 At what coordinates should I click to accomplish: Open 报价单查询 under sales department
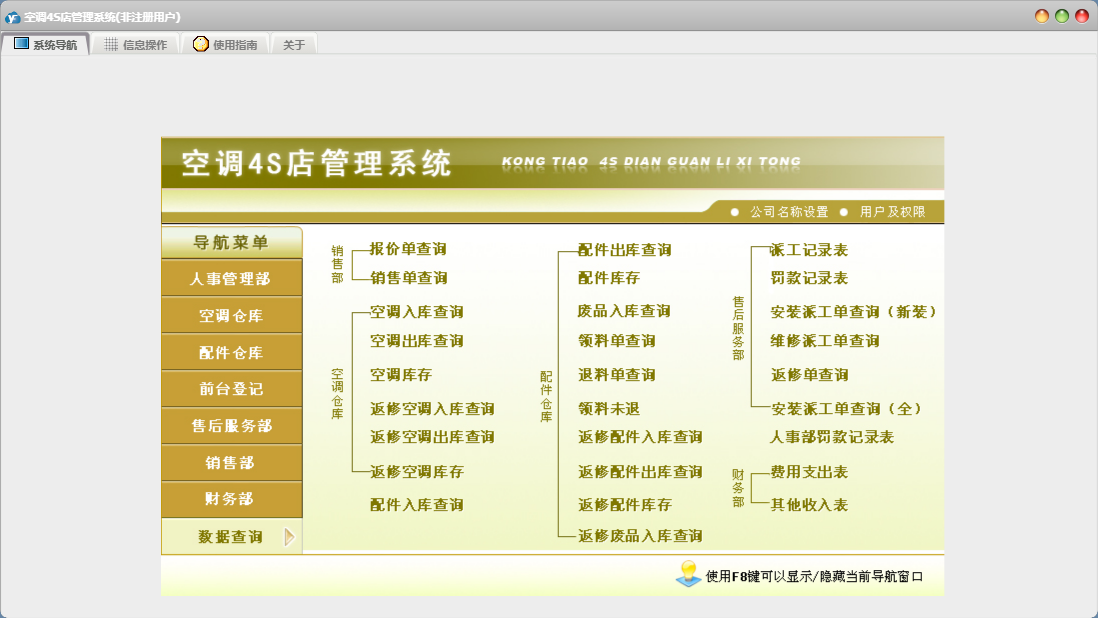(408, 249)
